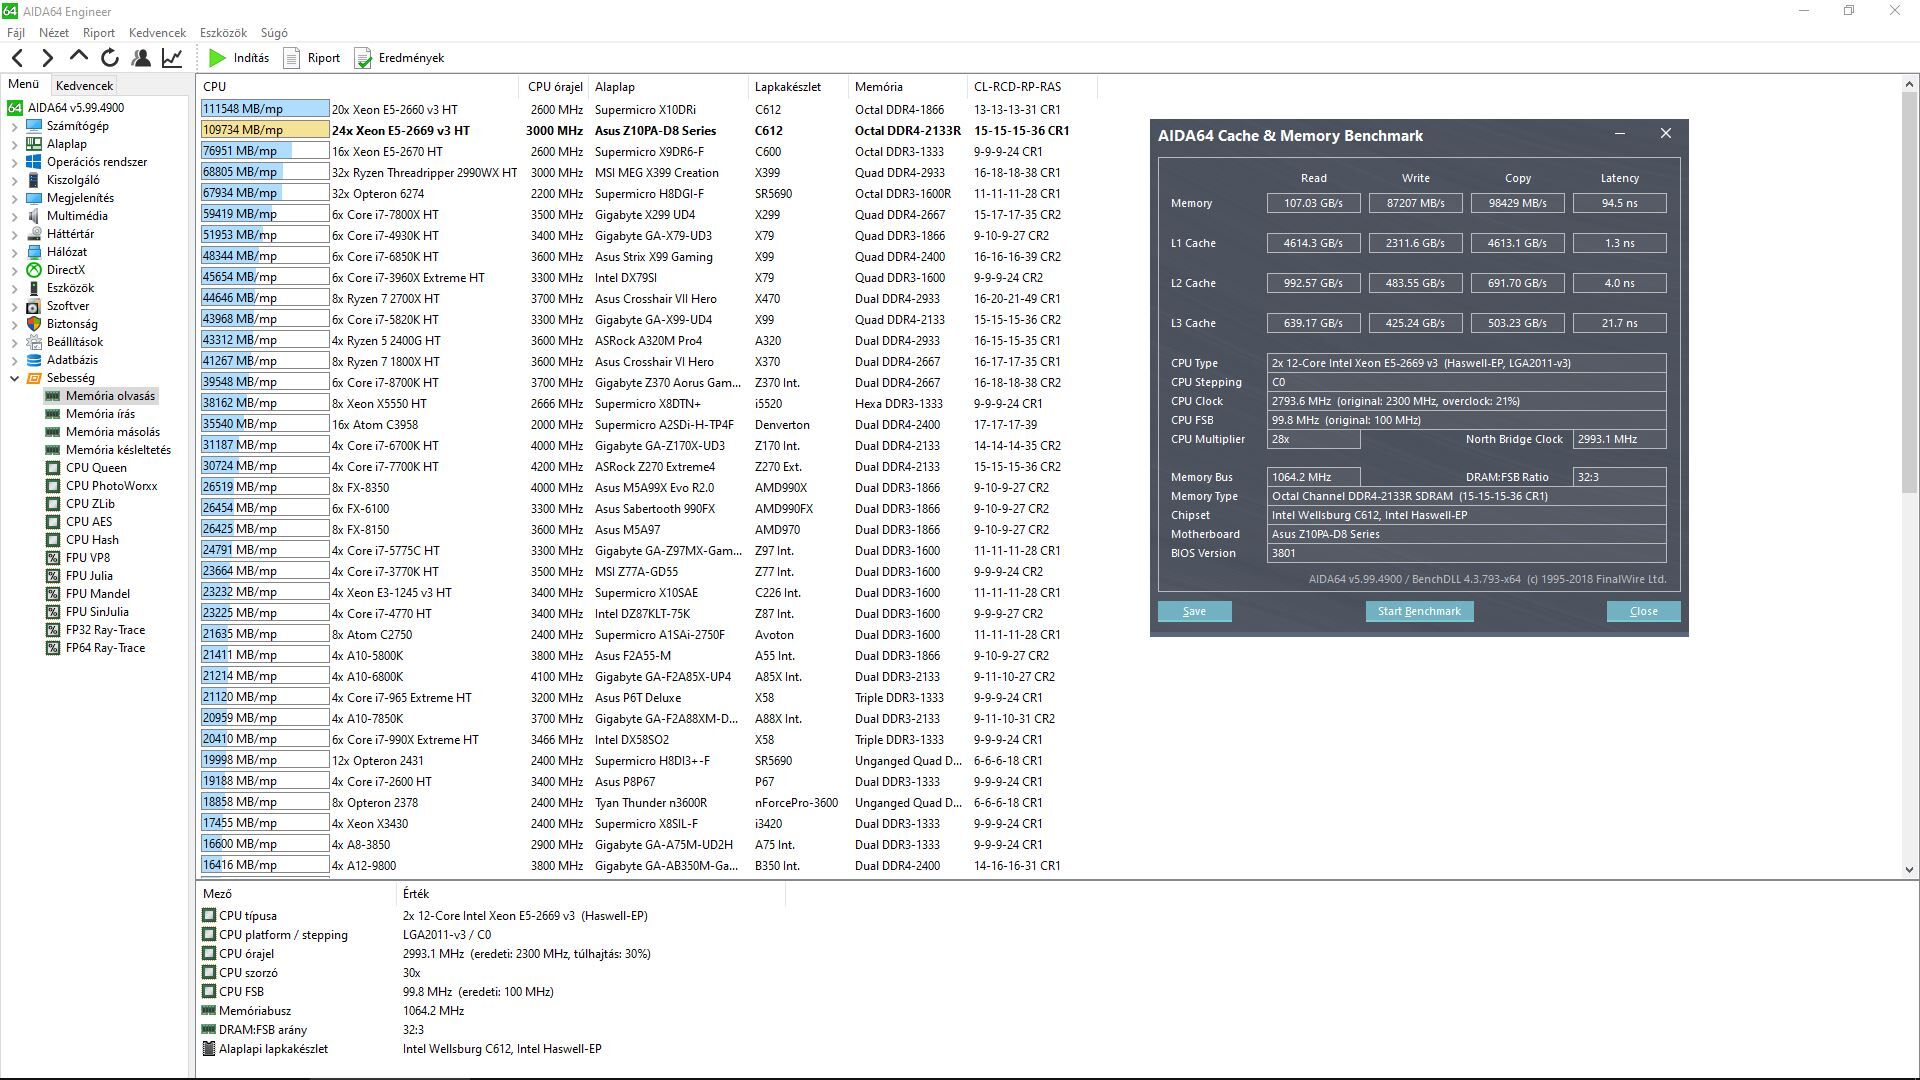Image resolution: width=1920 pixels, height=1080 pixels.
Task: Collapse the Sebesség tree node
Action: (14, 378)
